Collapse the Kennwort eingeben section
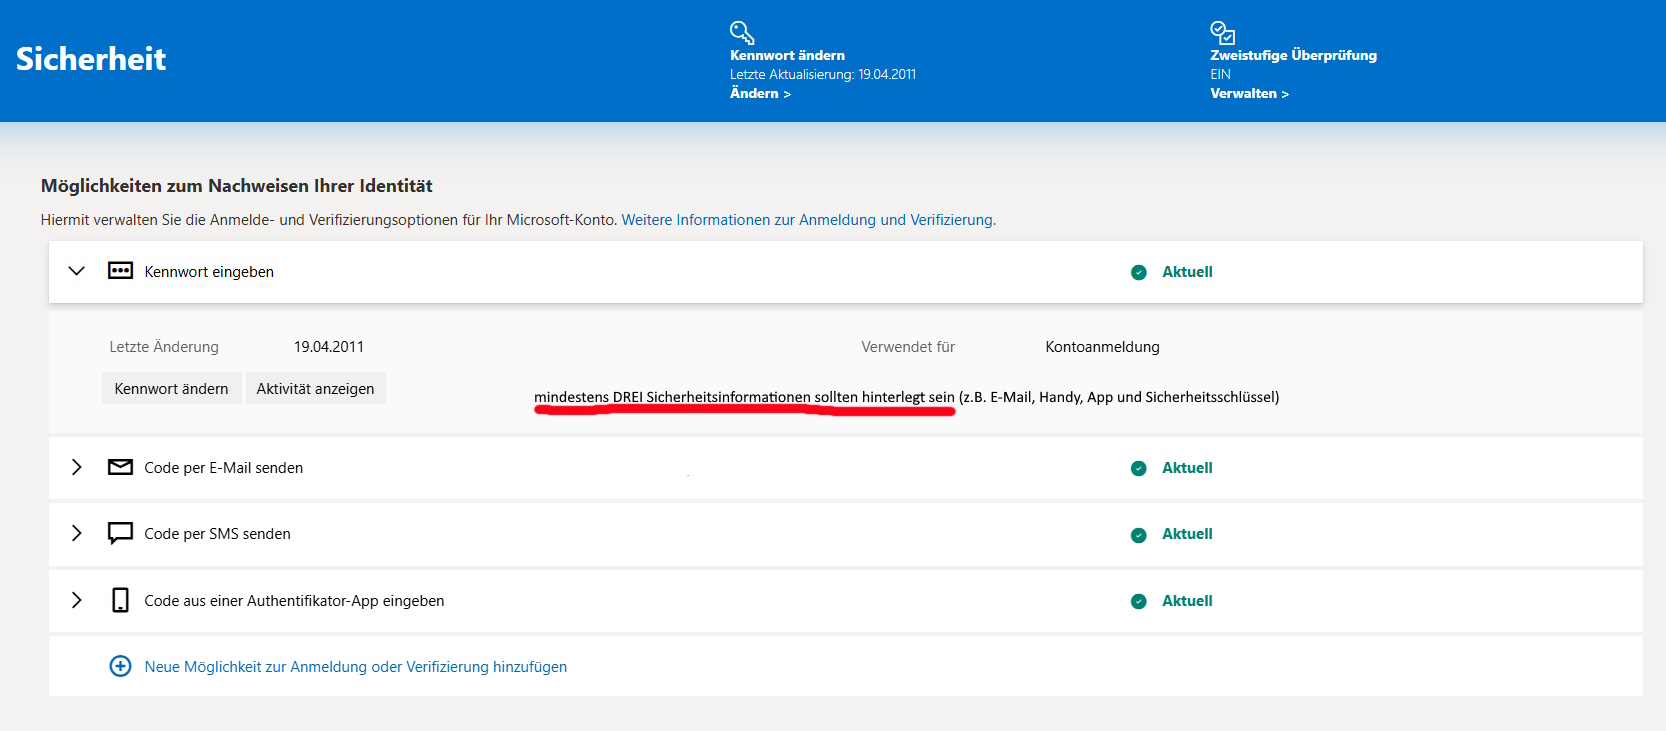1666x731 pixels. [x=76, y=271]
